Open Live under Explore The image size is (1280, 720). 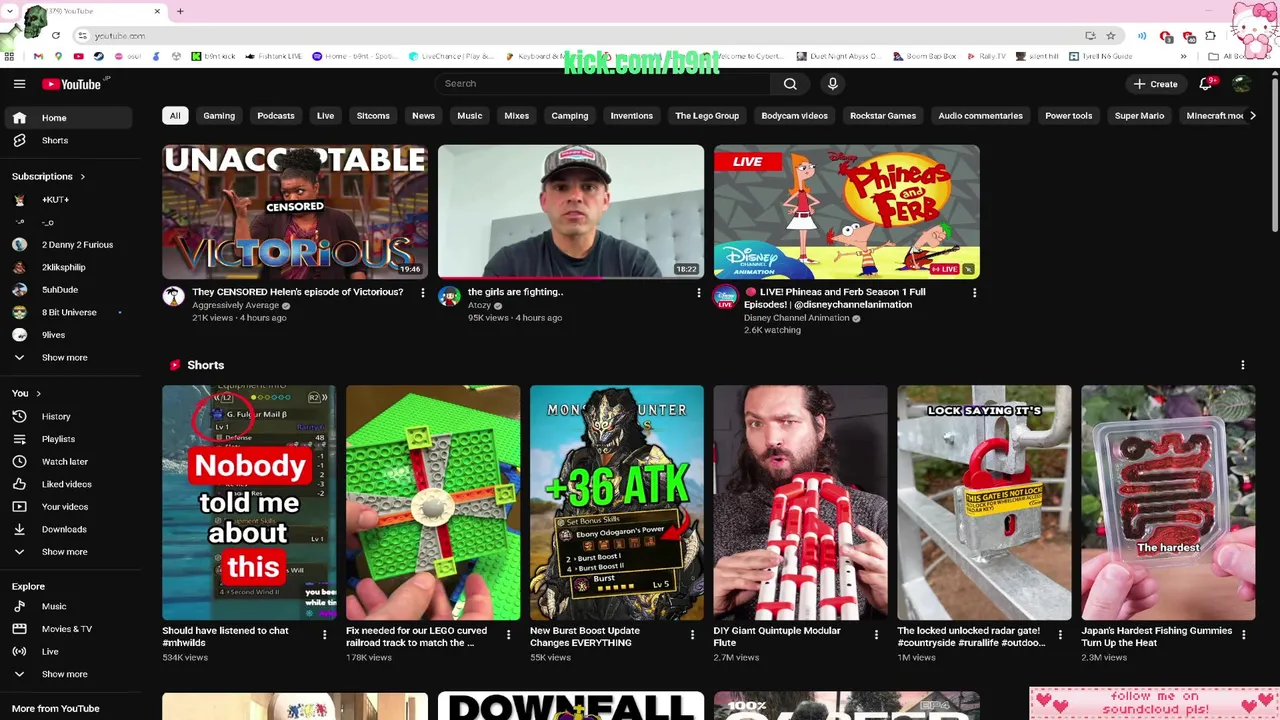[x=66, y=652]
